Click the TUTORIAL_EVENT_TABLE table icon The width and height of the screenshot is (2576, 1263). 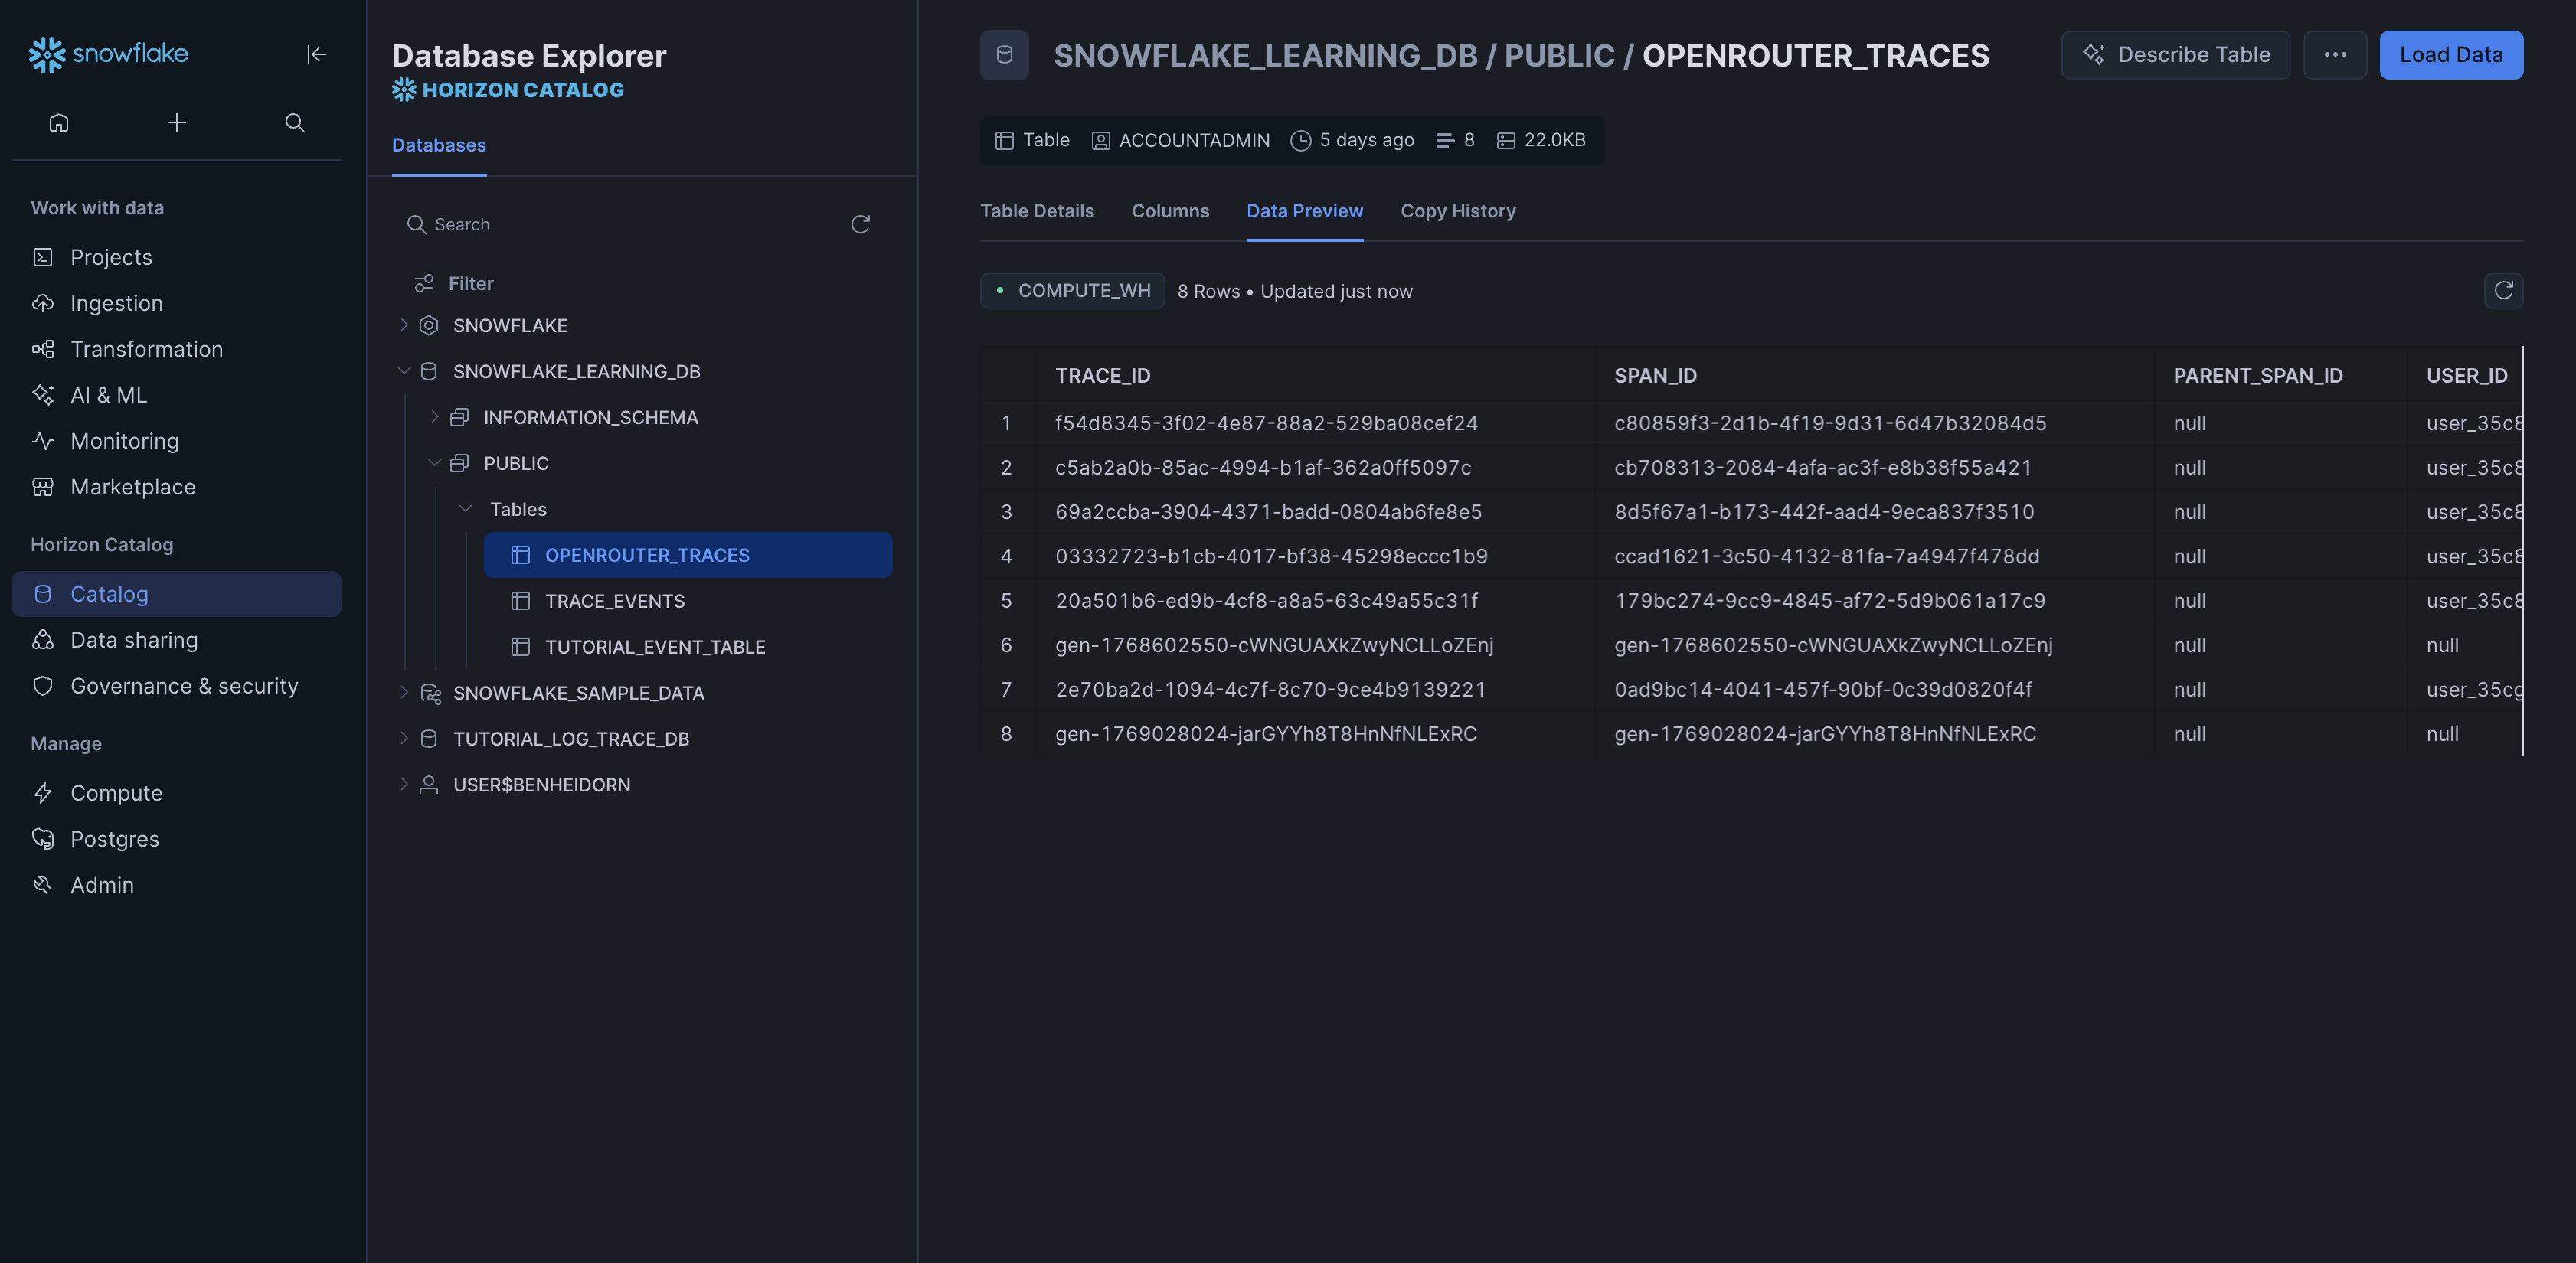[520, 647]
